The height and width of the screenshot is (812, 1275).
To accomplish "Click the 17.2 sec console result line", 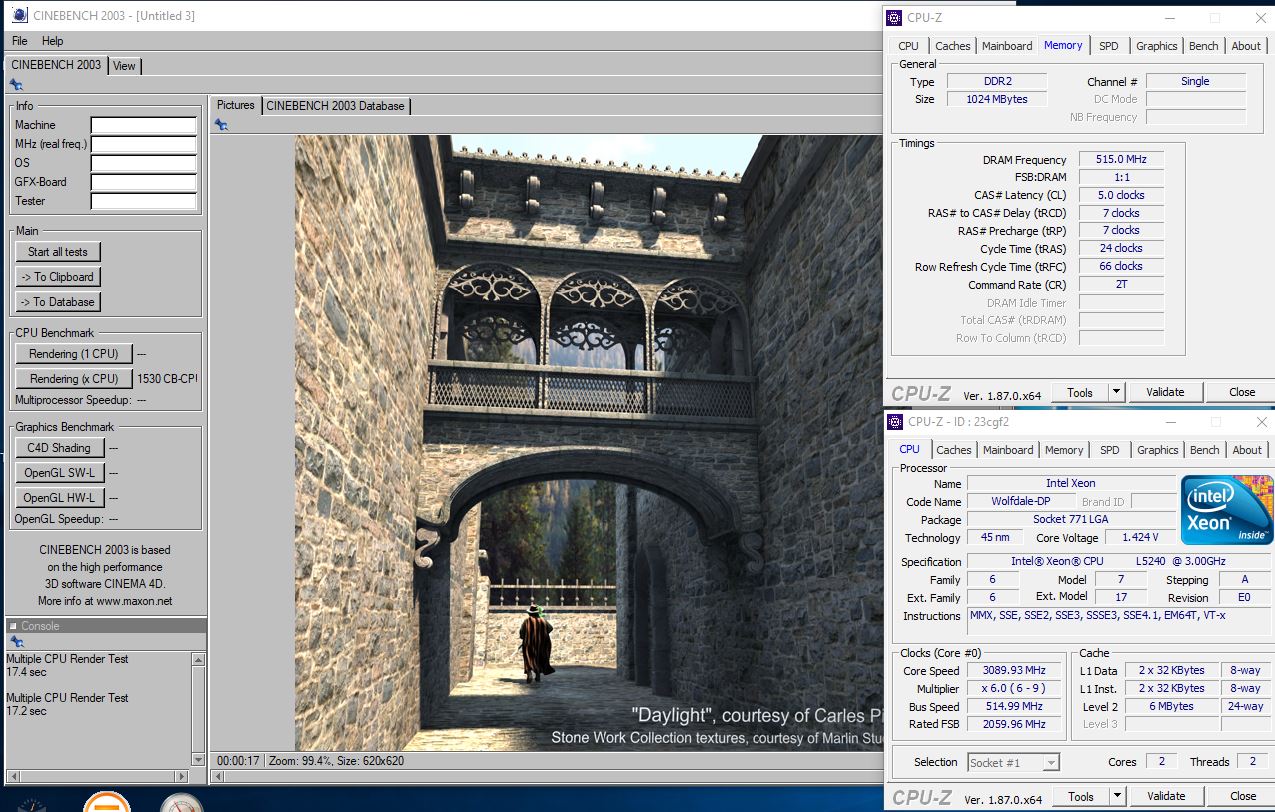I will [26, 711].
